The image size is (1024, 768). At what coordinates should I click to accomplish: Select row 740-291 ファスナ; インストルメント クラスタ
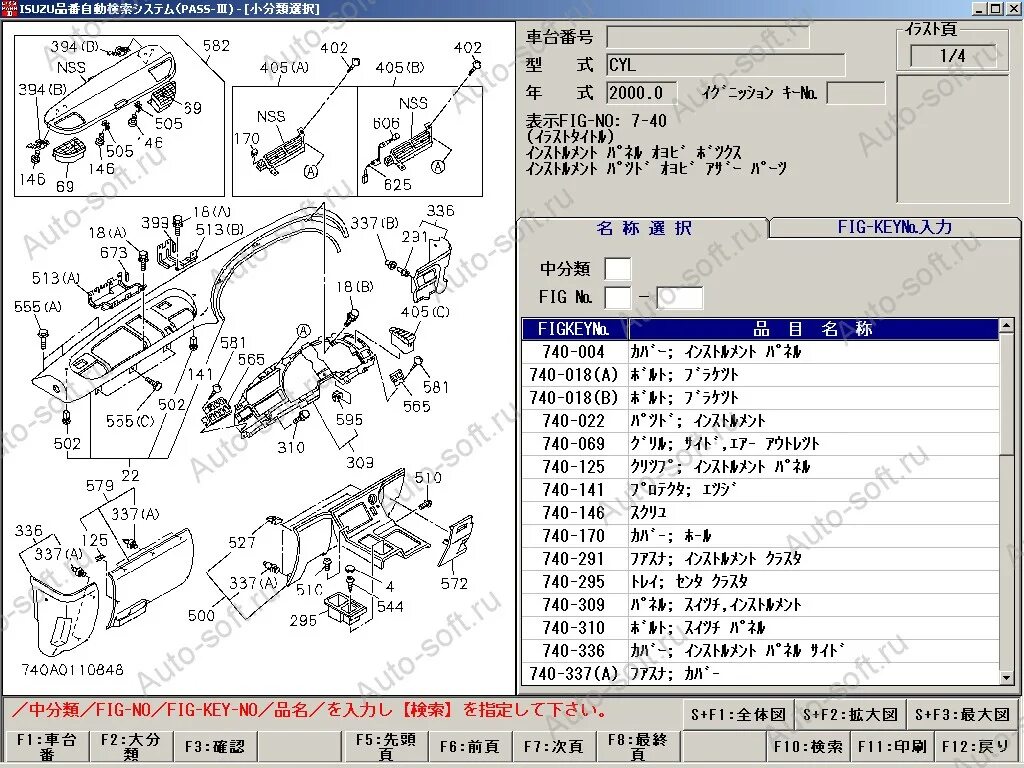(761, 559)
